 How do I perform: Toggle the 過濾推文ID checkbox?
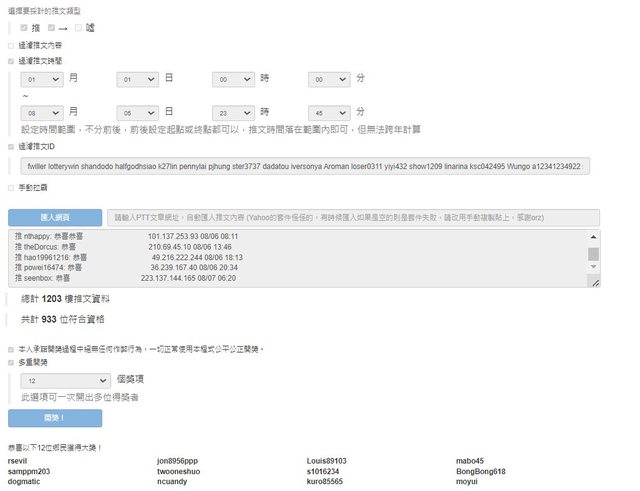11,146
